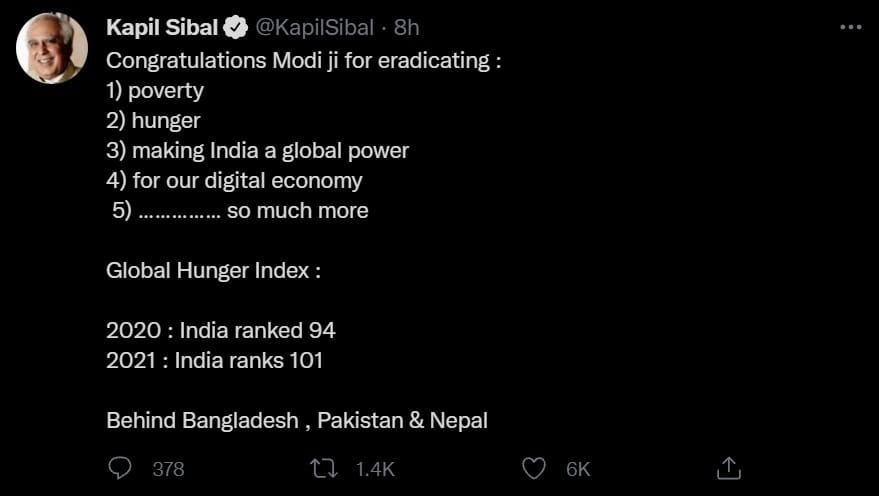Click the "Congratulations Modi ji" opening line
879x496 pixels.
[303, 61]
